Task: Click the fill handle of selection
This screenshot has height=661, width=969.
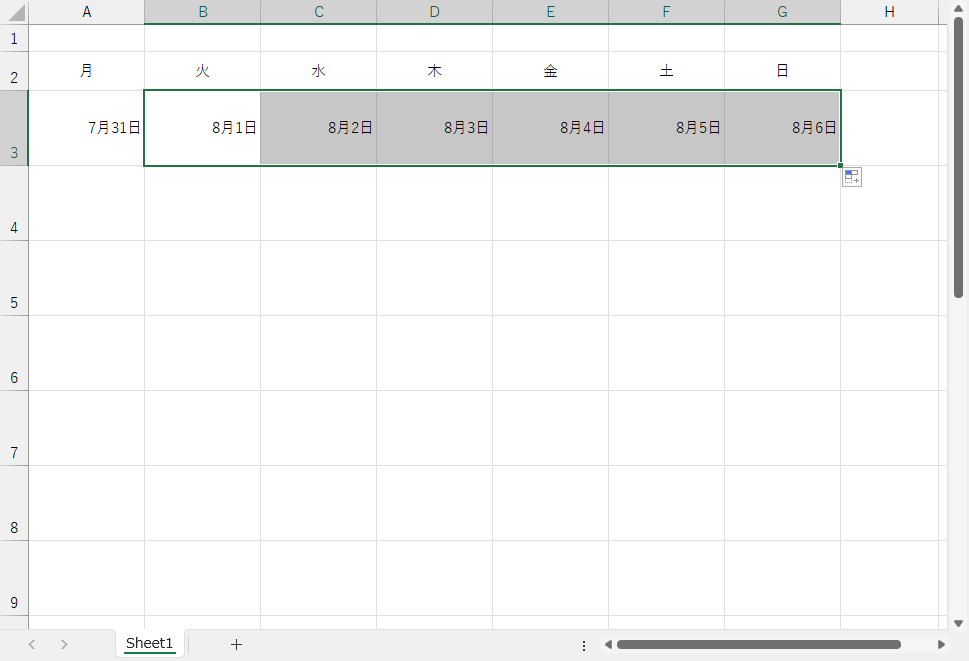Action: [x=840, y=166]
